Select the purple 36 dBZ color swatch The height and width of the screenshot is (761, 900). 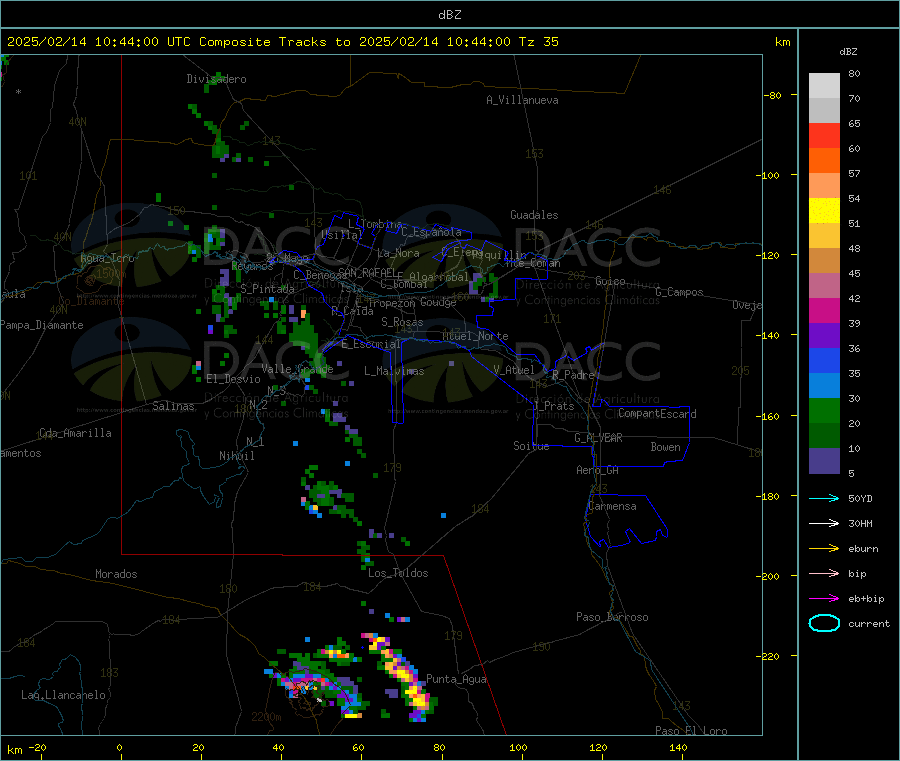824,336
